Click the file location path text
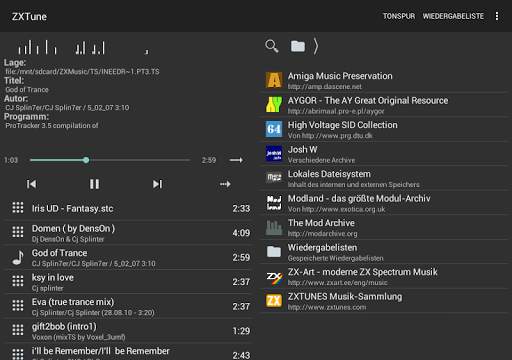Image resolution: width=512 pixels, height=360 pixels. click(82, 71)
